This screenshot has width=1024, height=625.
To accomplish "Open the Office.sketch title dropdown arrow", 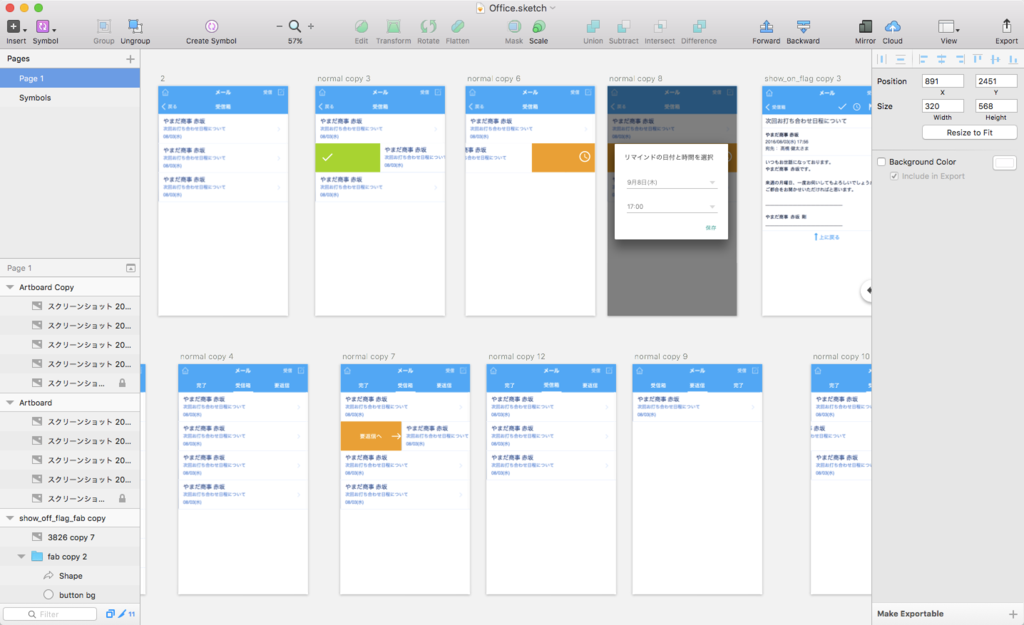I will [x=553, y=8].
